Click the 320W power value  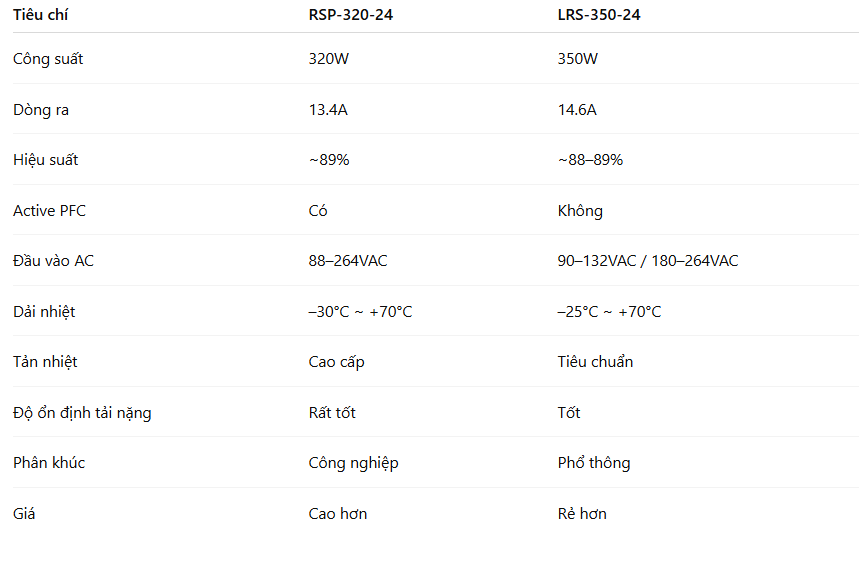[x=329, y=59]
